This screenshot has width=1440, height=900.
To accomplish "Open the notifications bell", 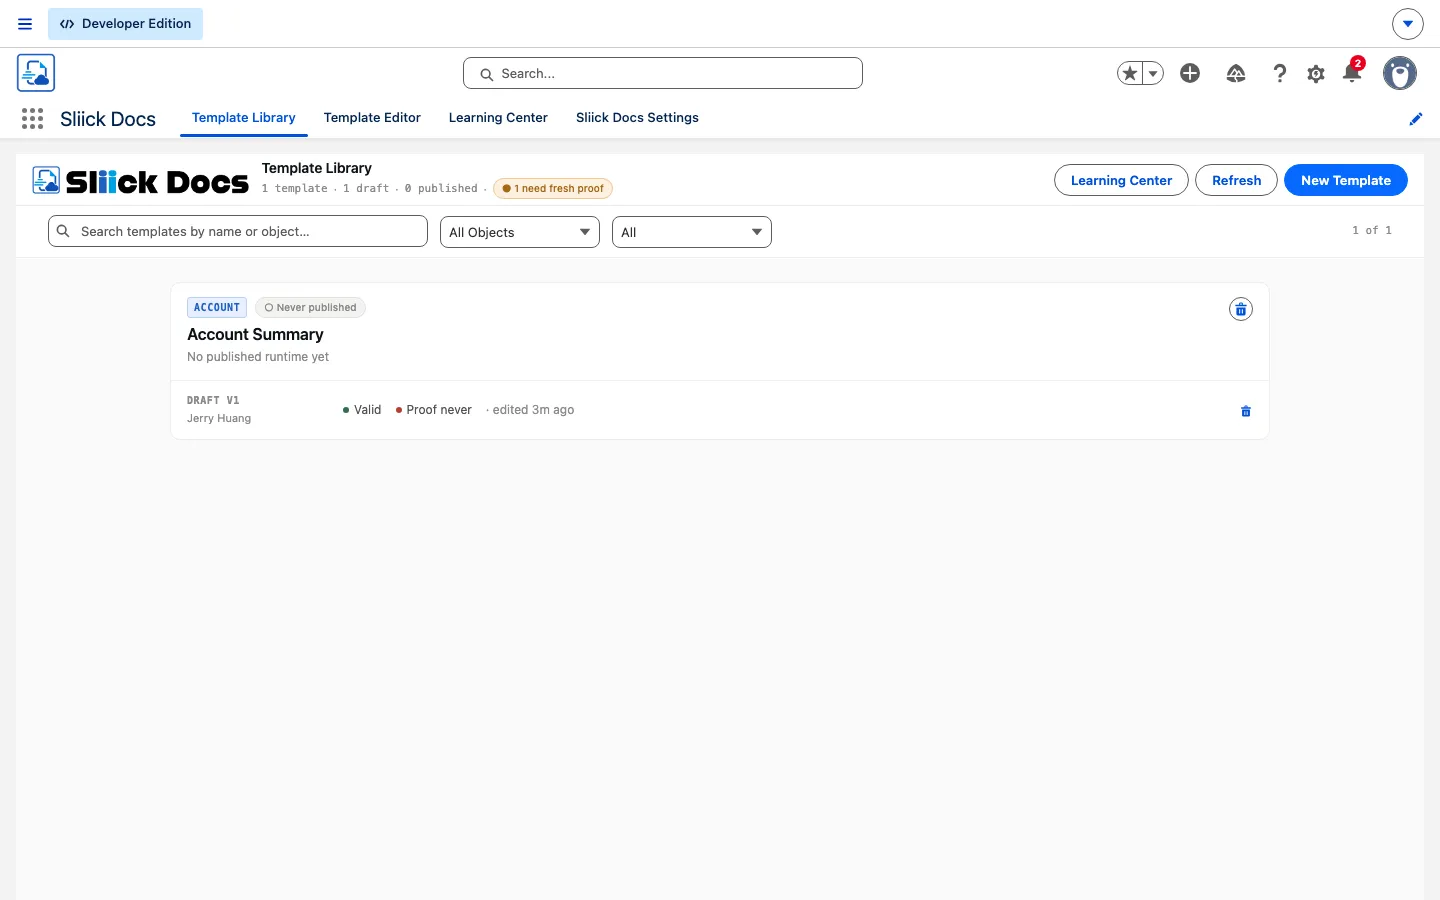I will (1352, 72).
